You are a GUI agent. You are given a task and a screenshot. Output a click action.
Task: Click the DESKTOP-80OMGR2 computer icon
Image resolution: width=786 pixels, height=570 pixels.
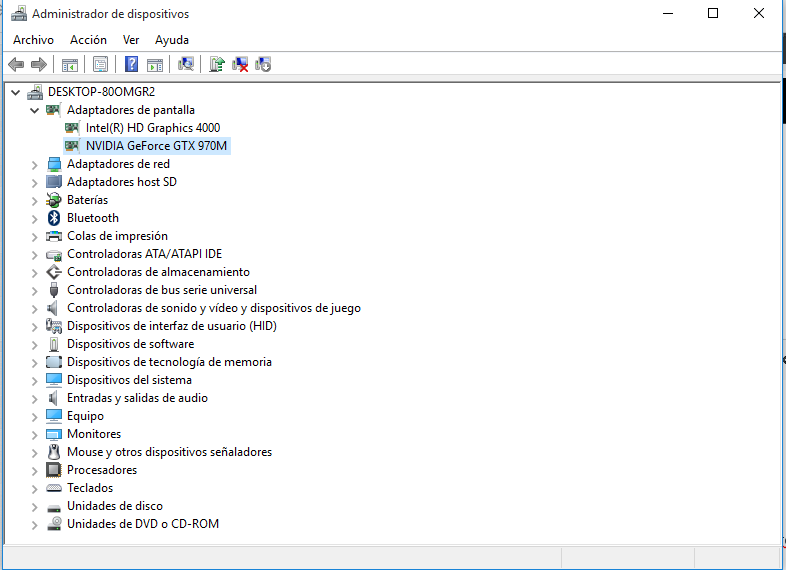coord(35,92)
